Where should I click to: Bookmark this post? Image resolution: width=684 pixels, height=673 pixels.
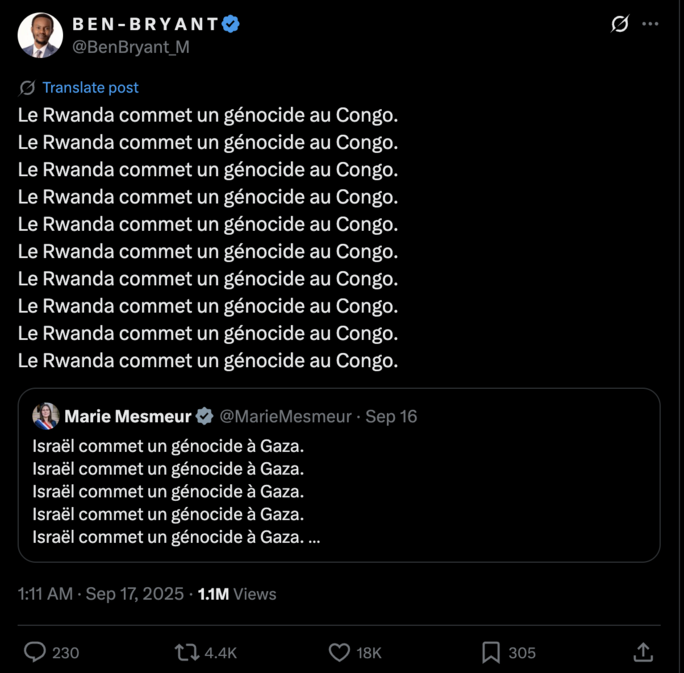[491, 652]
